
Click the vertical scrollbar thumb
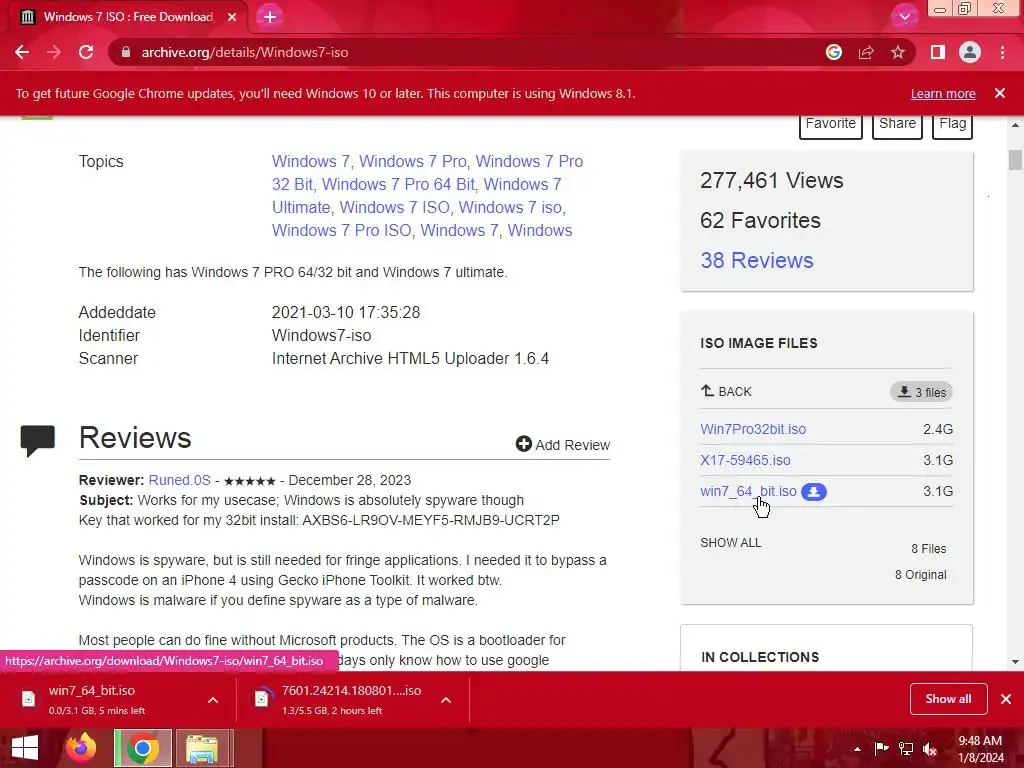coord(1015,160)
